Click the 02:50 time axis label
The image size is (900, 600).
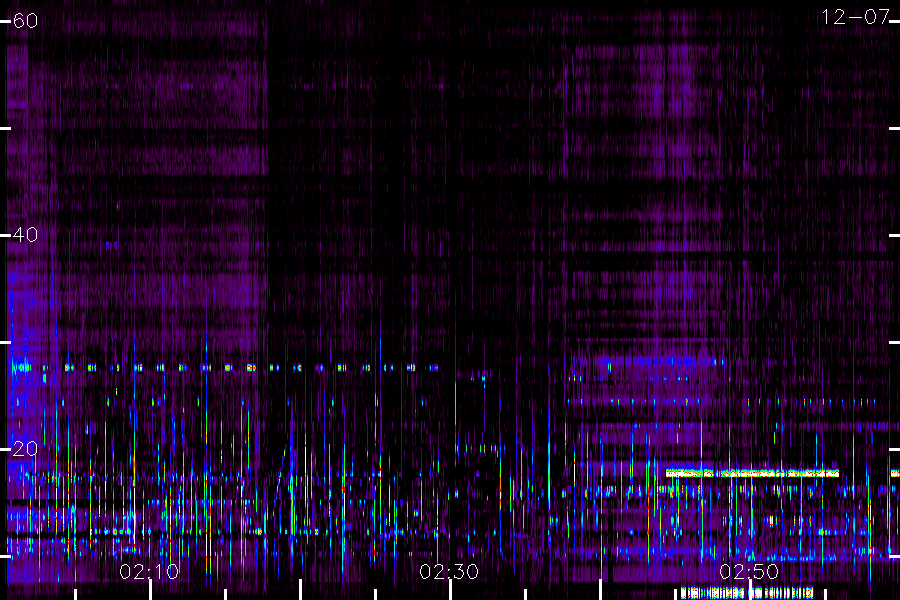click(749, 572)
